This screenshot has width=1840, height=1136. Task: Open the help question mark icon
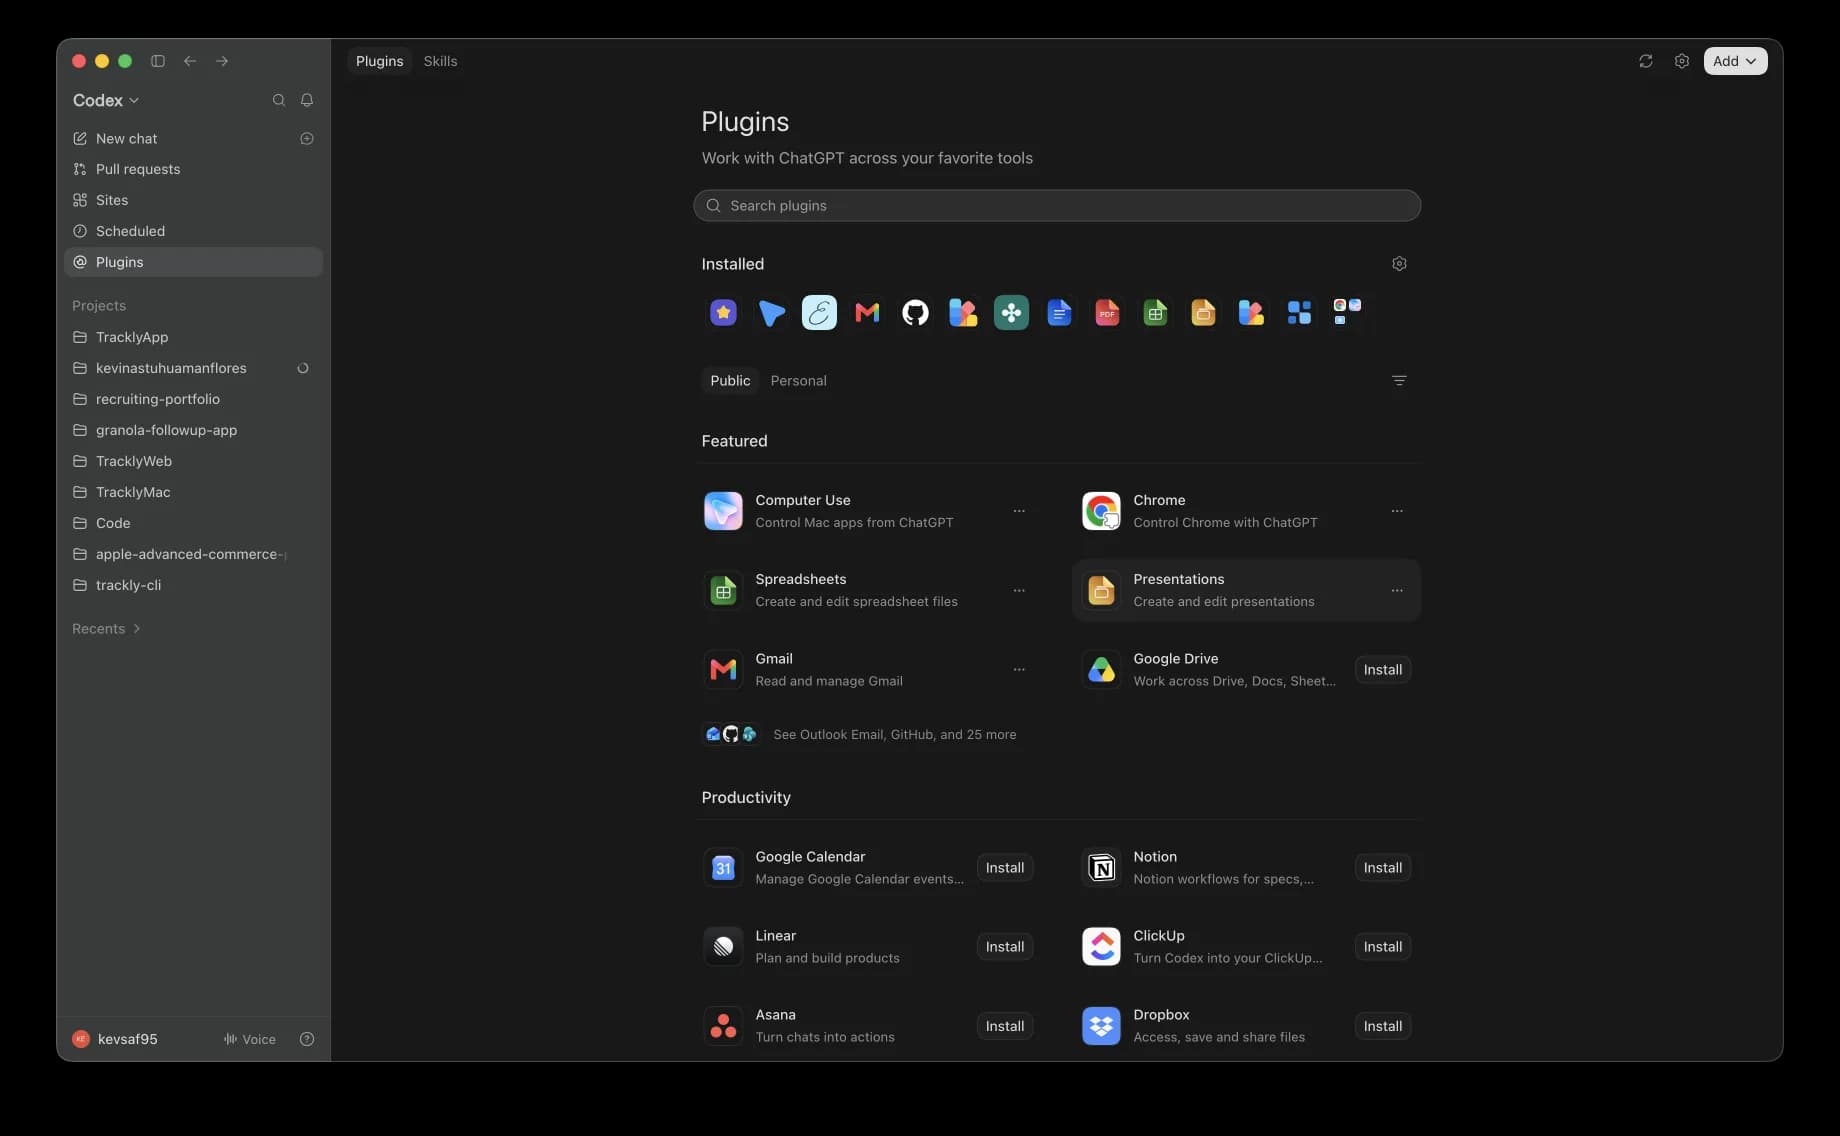click(x=307, y=1039)
